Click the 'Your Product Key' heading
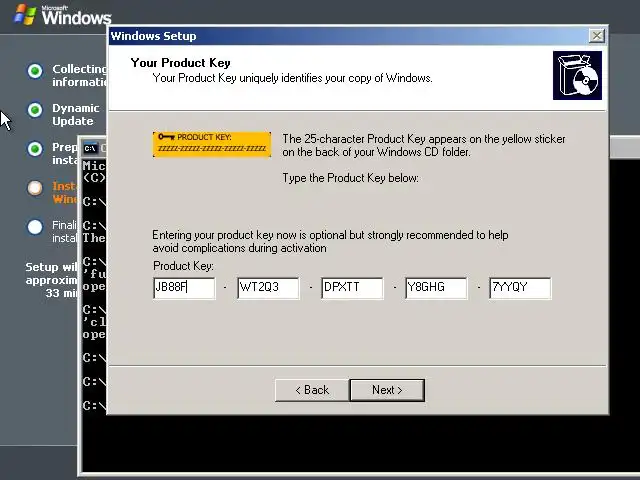Screen dimensions: 640x480 coord(180,63)
